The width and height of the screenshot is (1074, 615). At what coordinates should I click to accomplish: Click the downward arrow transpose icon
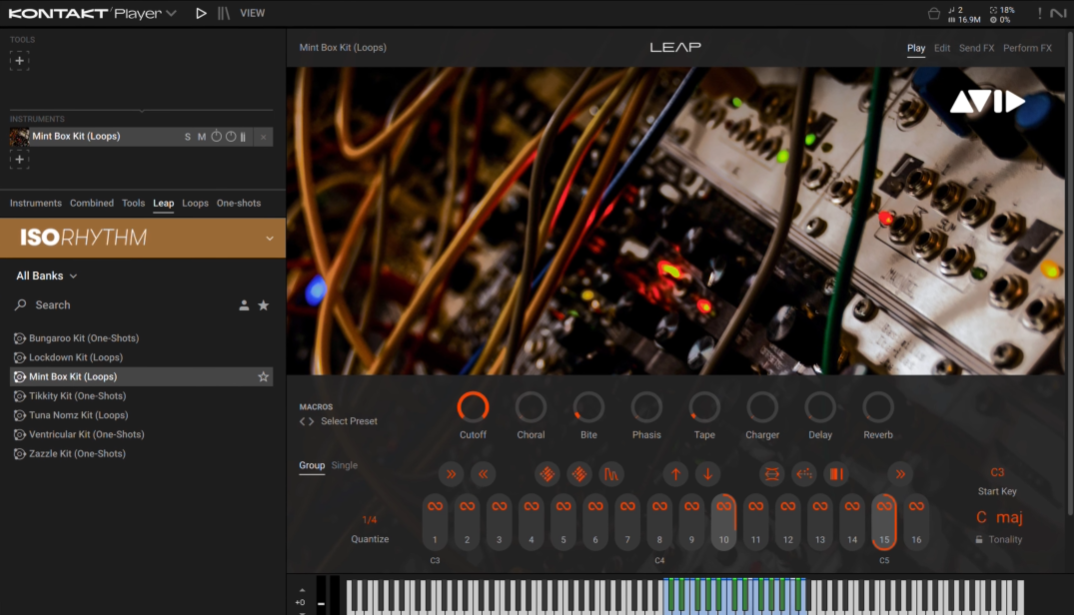pos(707,474)
